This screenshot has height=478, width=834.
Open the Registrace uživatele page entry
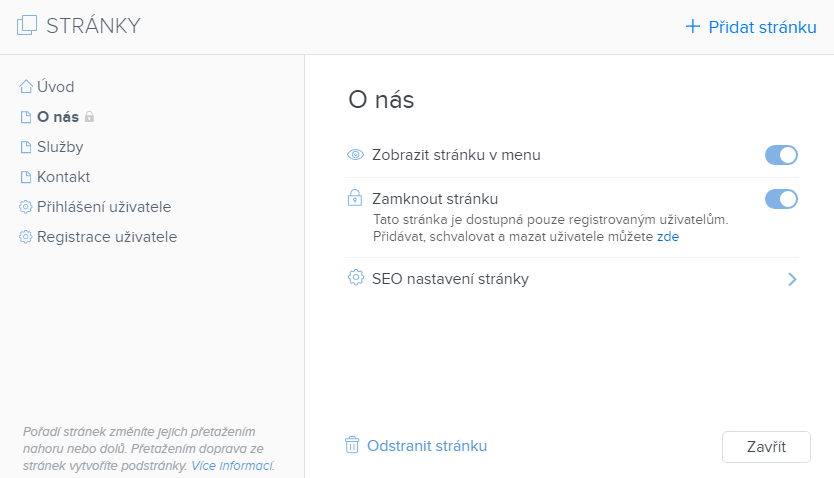pyautogui.click(x=107, y=237)
